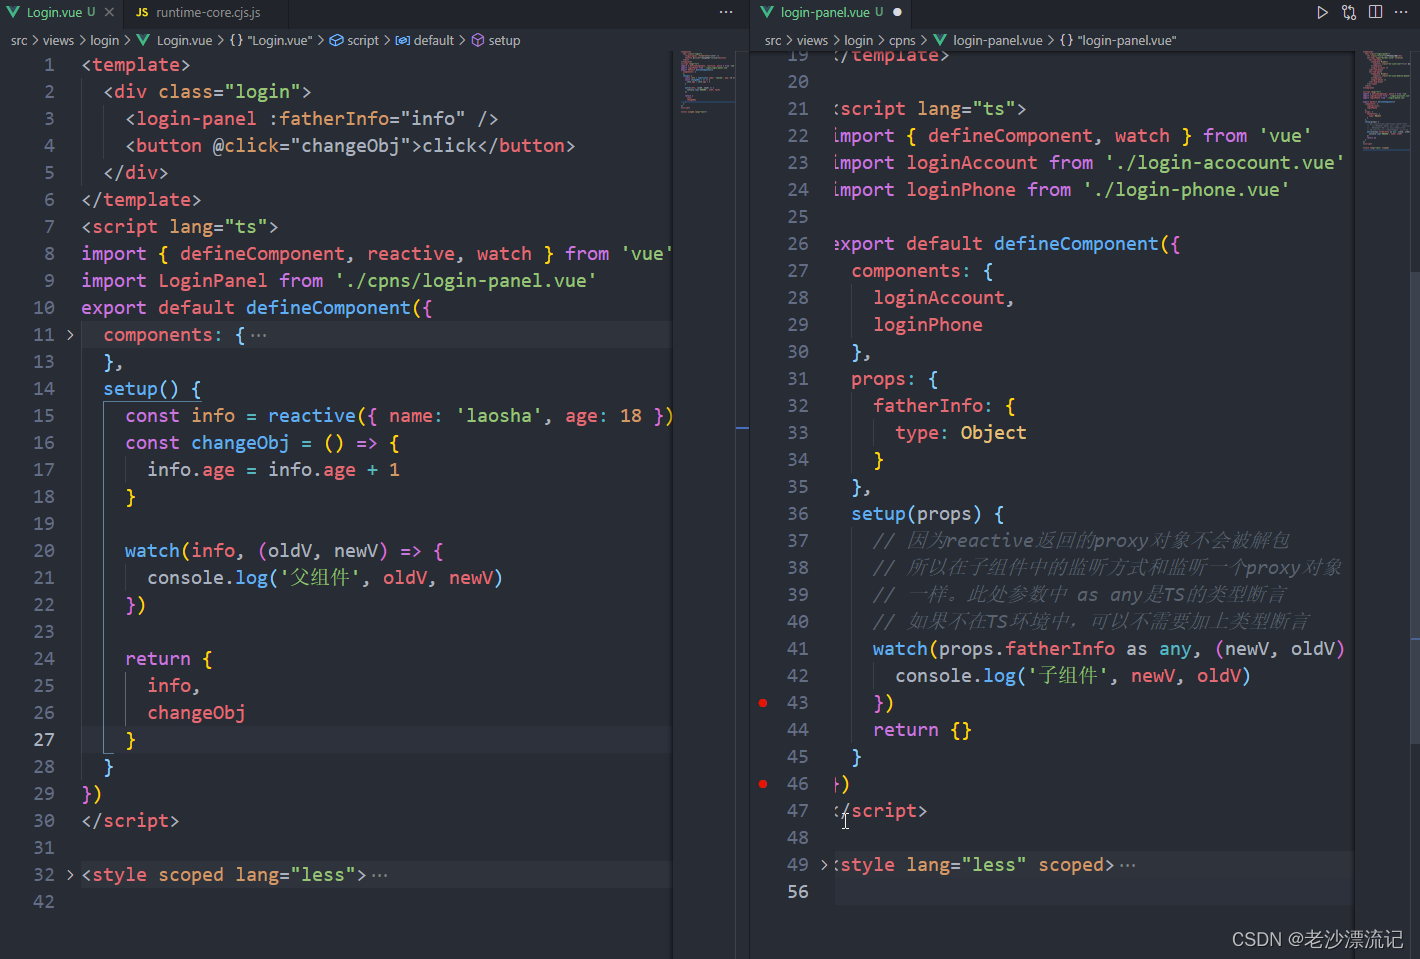Screen dimensions: 1420x959
Task: Select the login-panel.vue editor tab
Action: pyautogui.click(x=832, y=12)
